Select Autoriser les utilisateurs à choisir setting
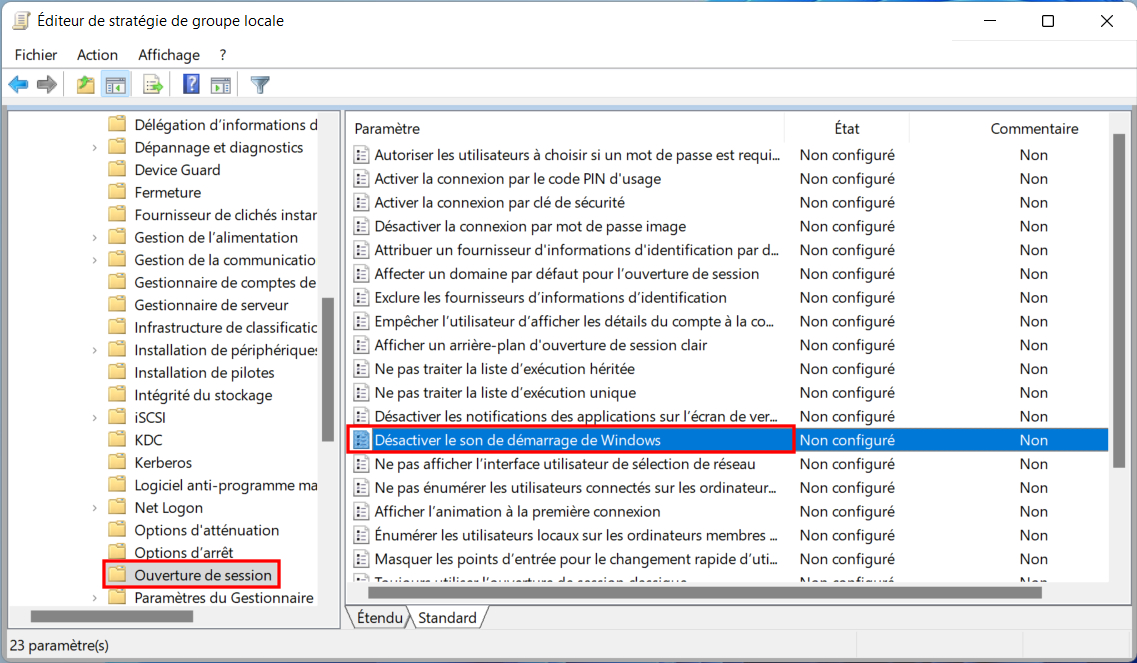 (x=577, y=155)
